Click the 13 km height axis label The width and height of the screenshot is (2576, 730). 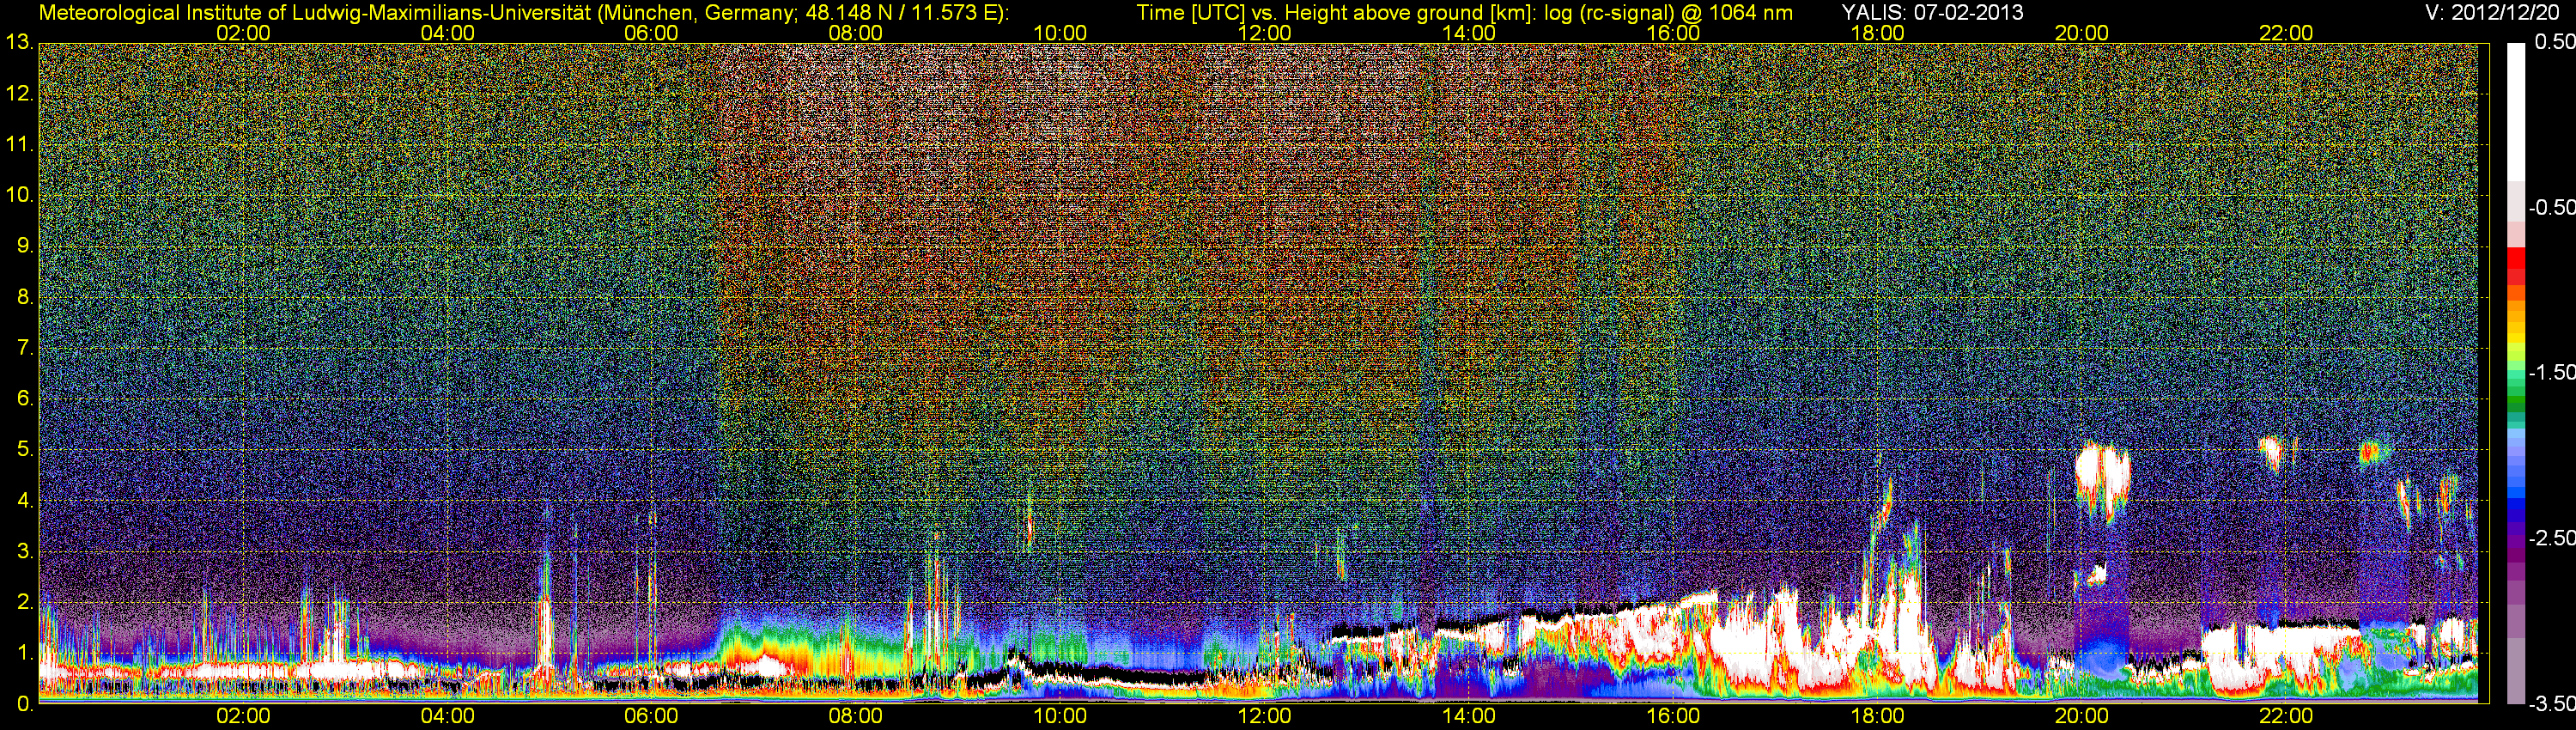tap(18, 43)
